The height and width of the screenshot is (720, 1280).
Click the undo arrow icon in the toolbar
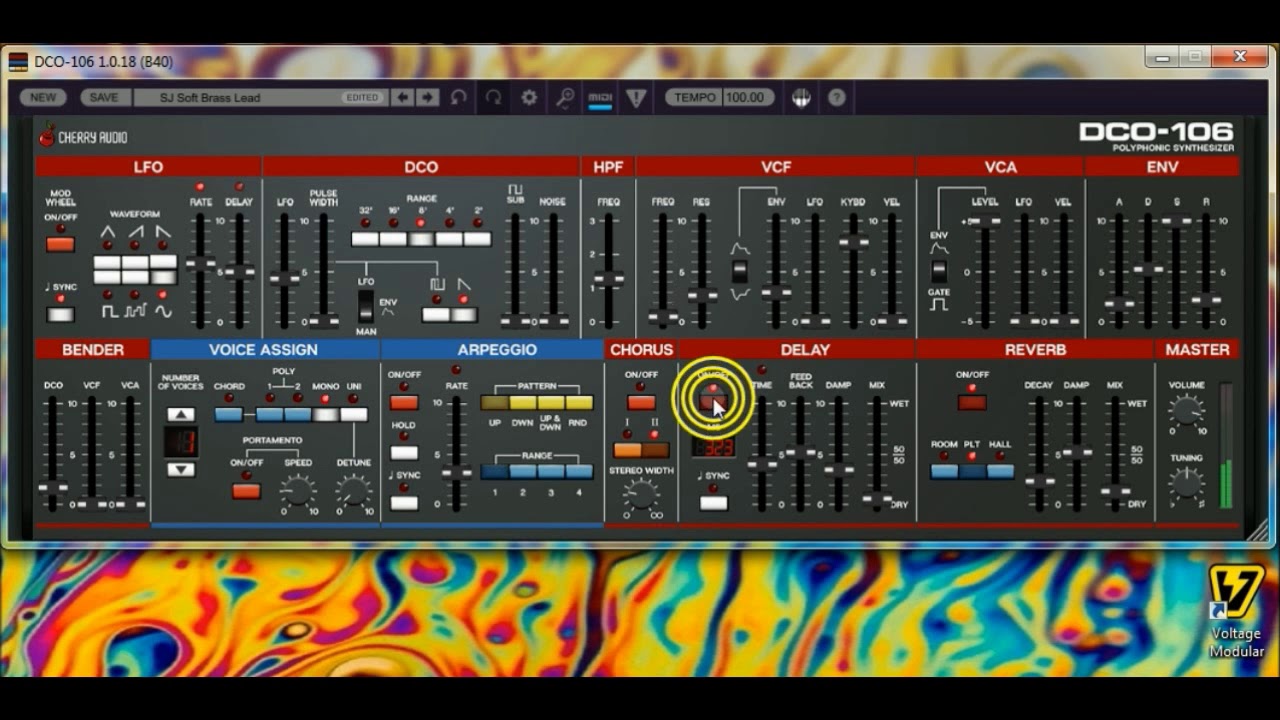[x=458, y=97]
